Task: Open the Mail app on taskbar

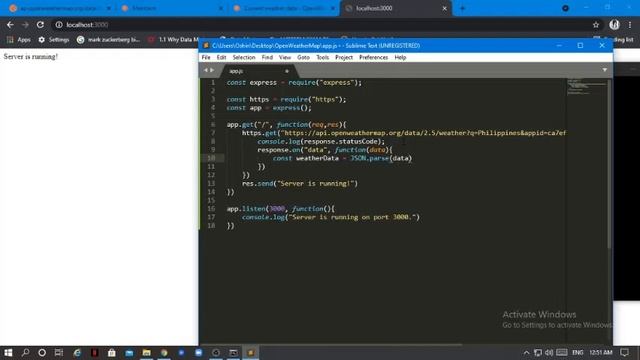Action: click(x=129, y=352)
